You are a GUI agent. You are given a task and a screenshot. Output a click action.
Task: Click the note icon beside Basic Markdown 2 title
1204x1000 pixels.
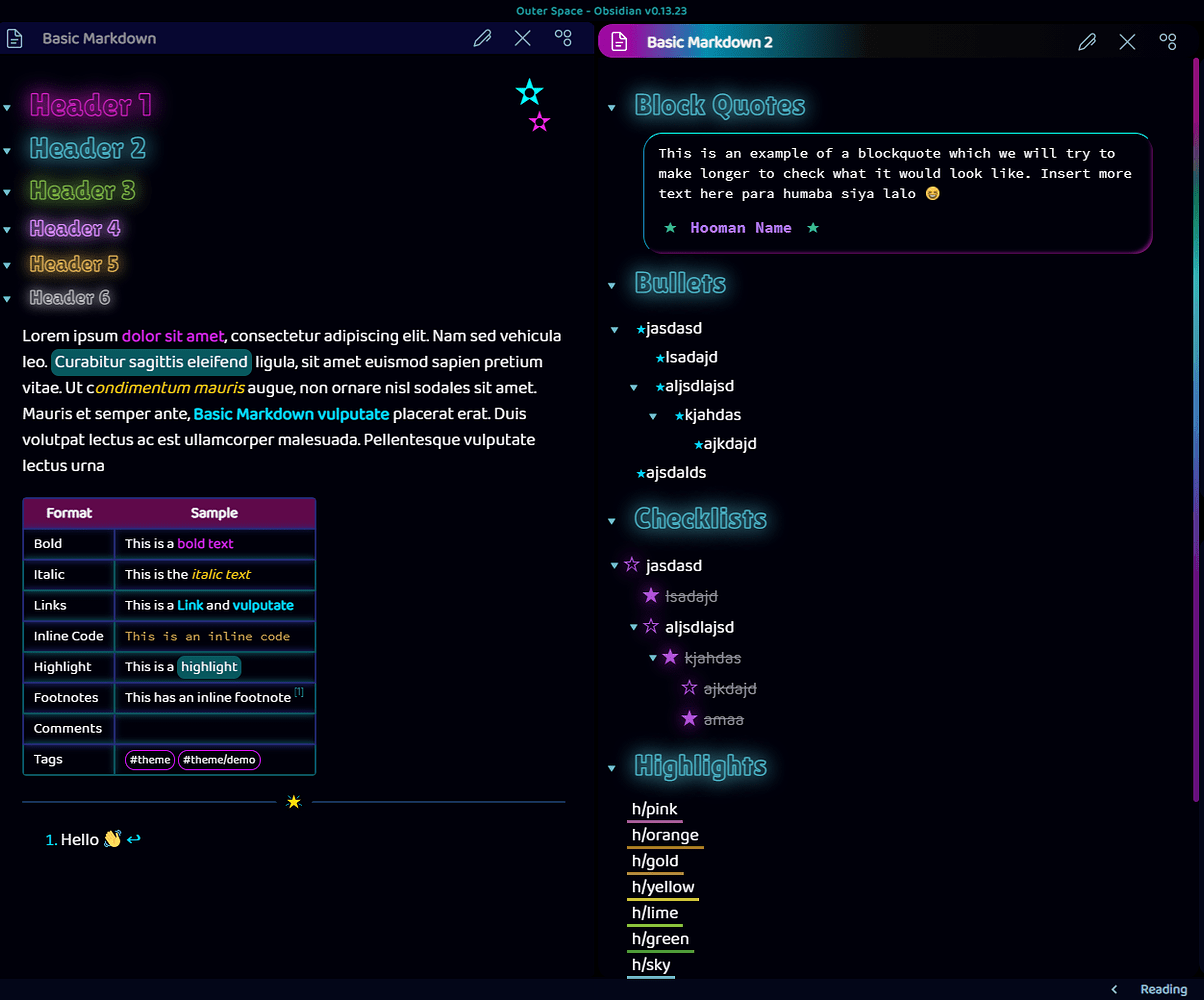point(620,42)
